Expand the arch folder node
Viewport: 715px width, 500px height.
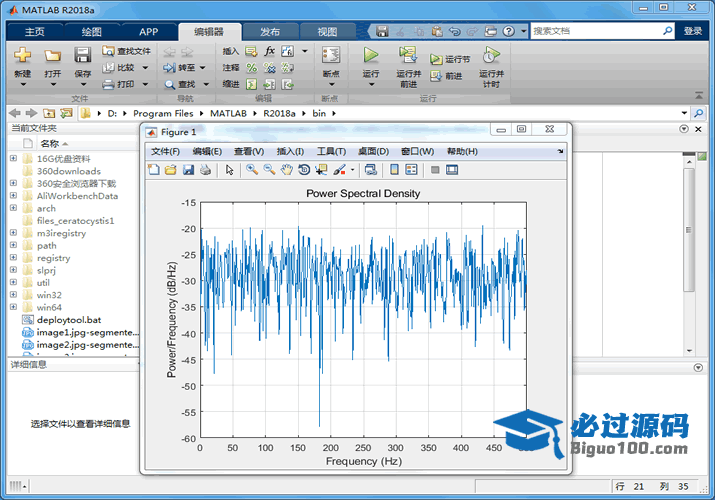coord(13,208)
